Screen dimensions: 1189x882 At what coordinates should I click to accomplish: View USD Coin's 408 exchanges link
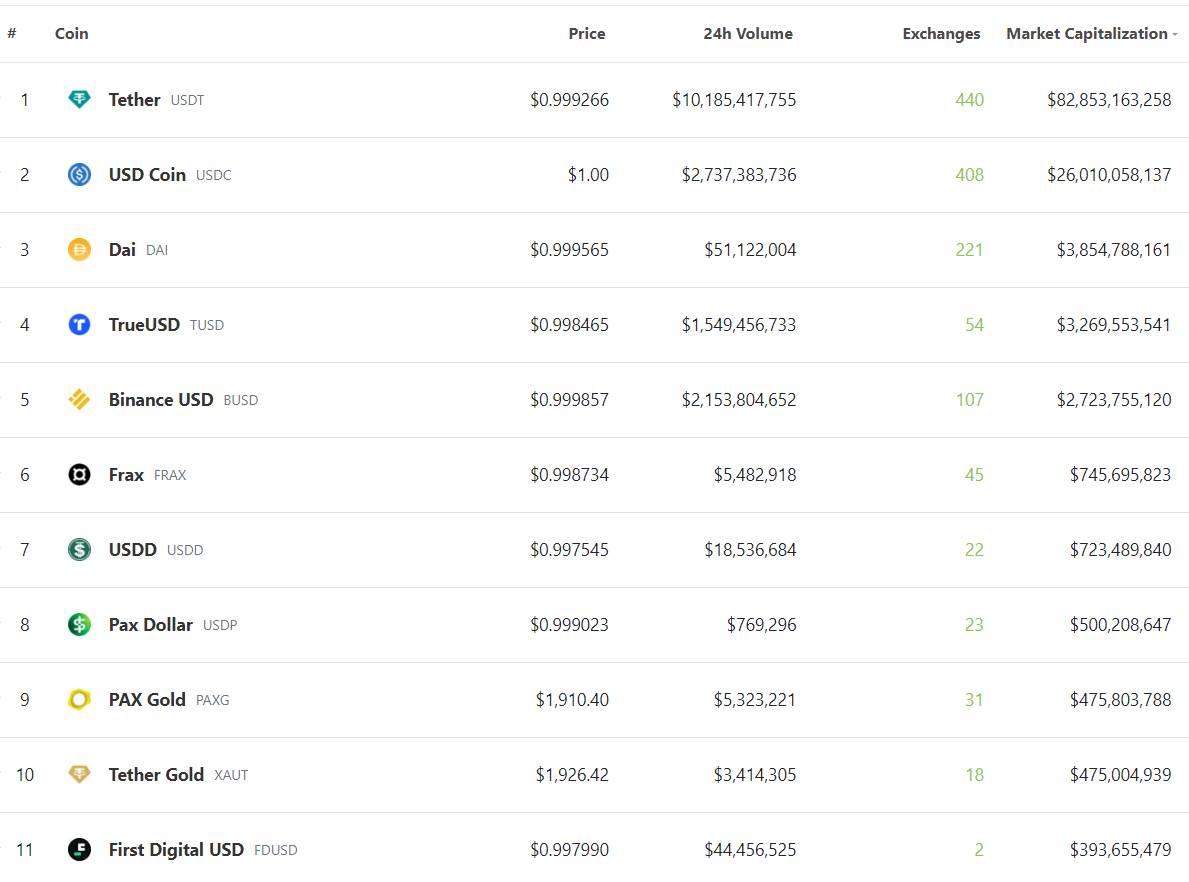tap(969, 174)
